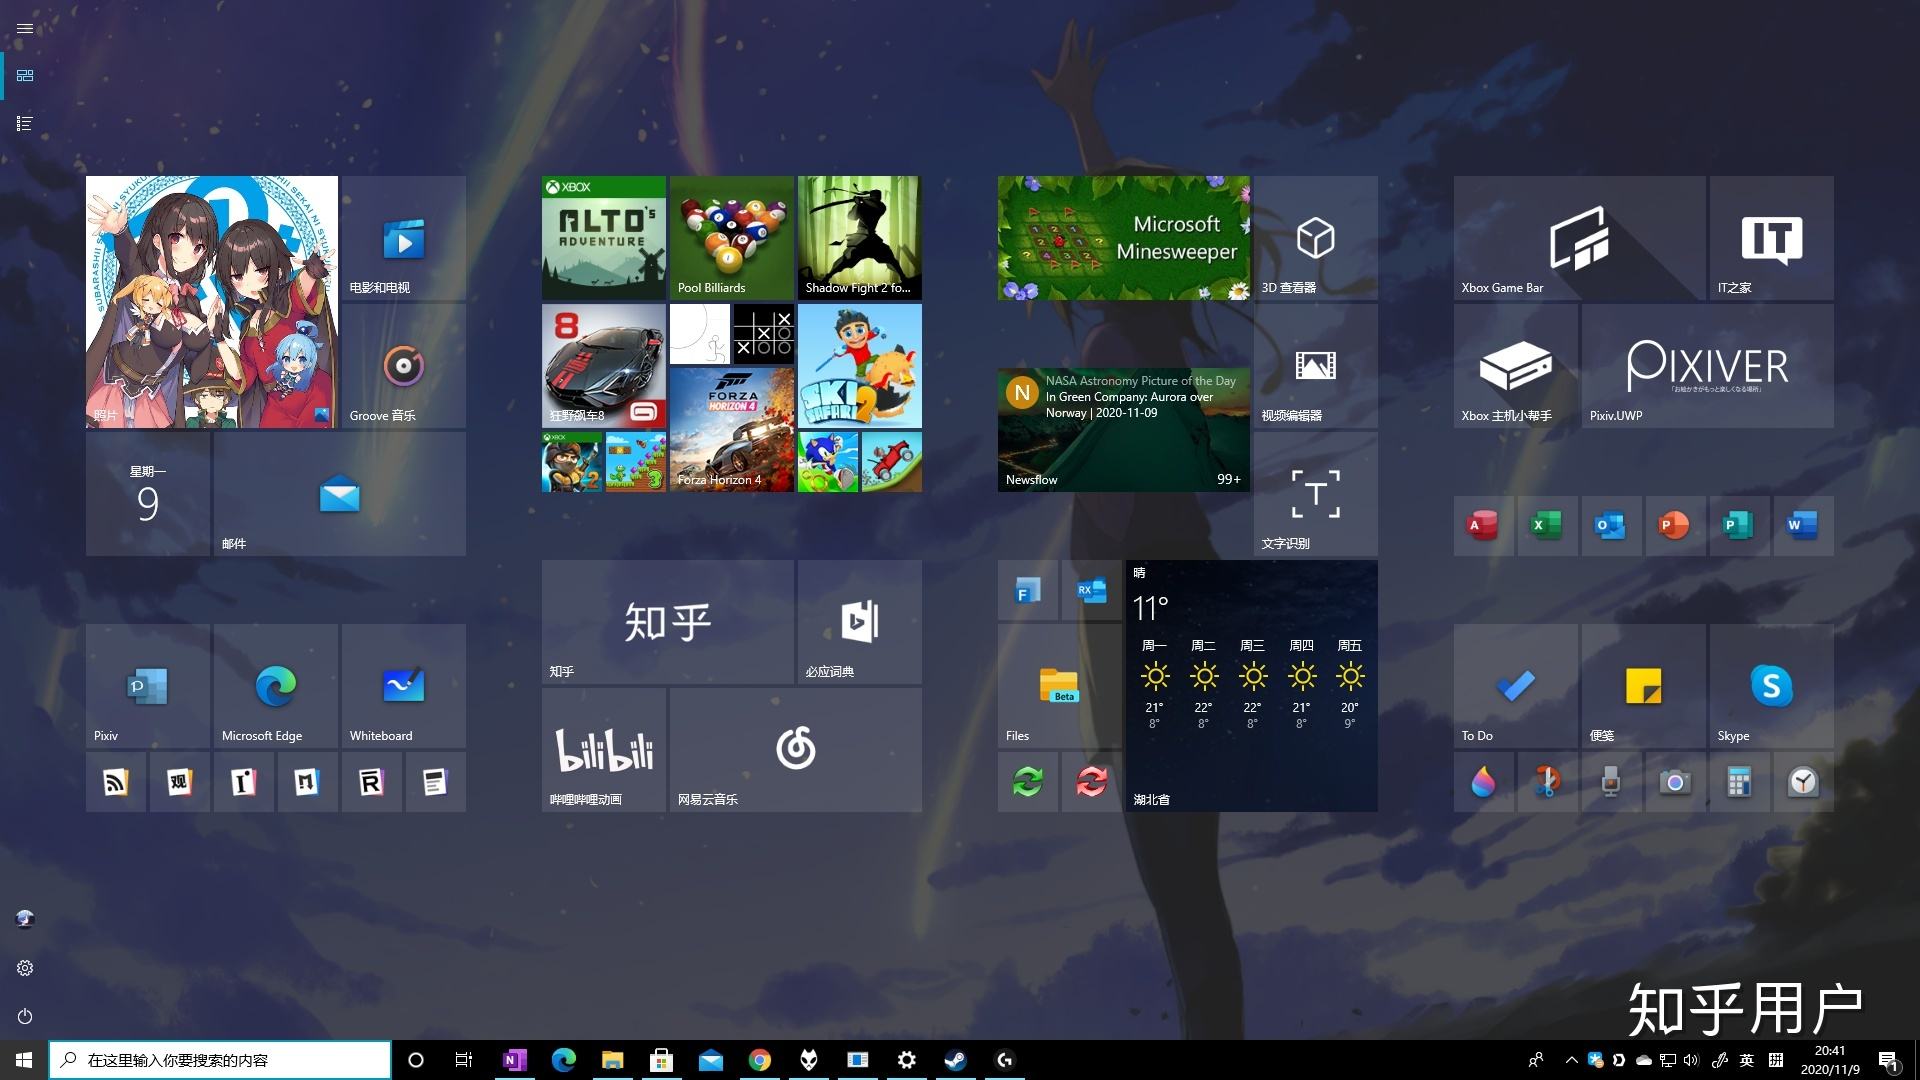Open the Outlook tile
This screenshot has height=1080, width=1920.
[x=1611, y=526]
